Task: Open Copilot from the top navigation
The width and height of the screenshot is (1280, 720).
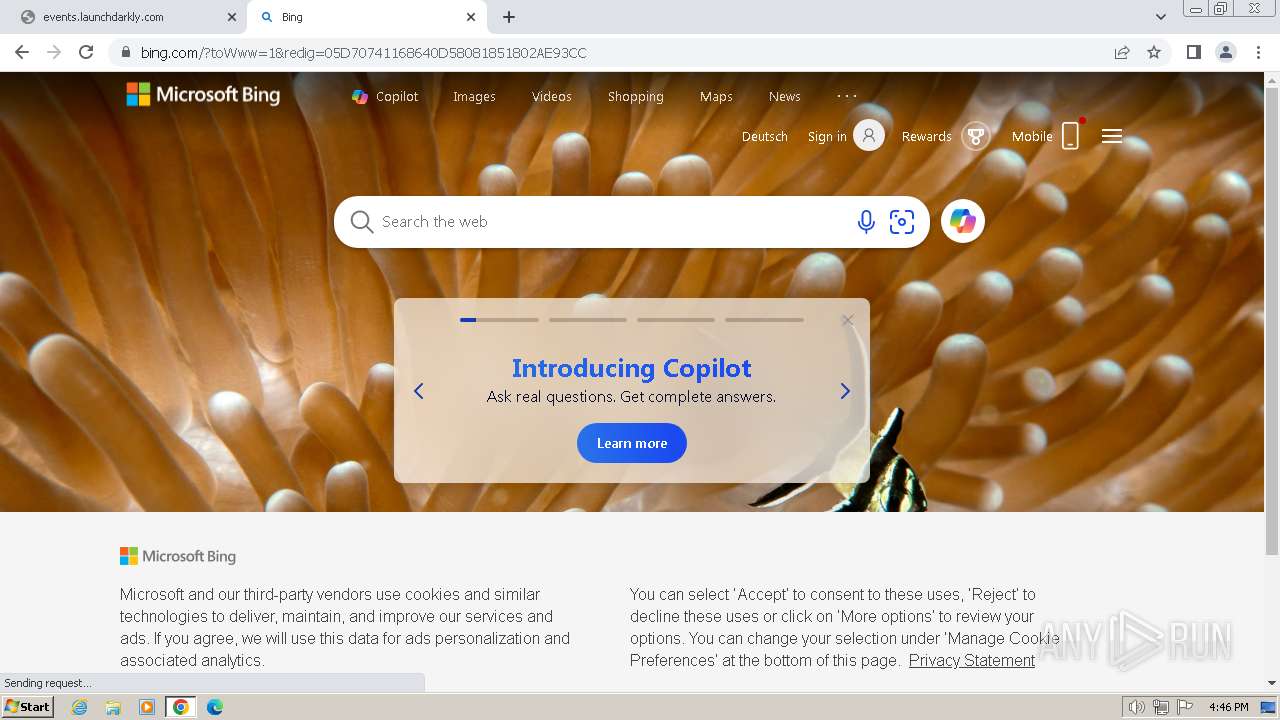Action: (385, 97)
